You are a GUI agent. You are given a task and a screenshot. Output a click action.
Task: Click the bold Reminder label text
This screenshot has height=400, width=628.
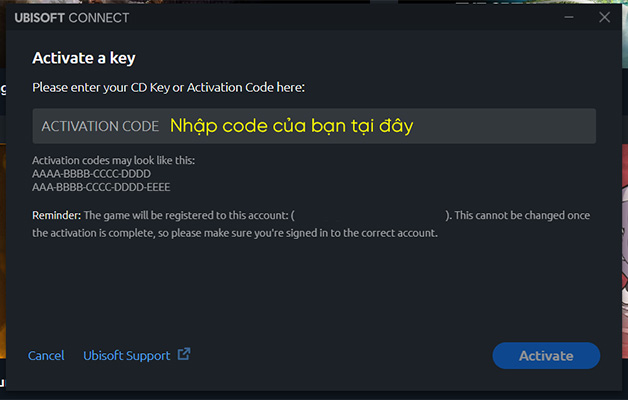click(56, 215)
